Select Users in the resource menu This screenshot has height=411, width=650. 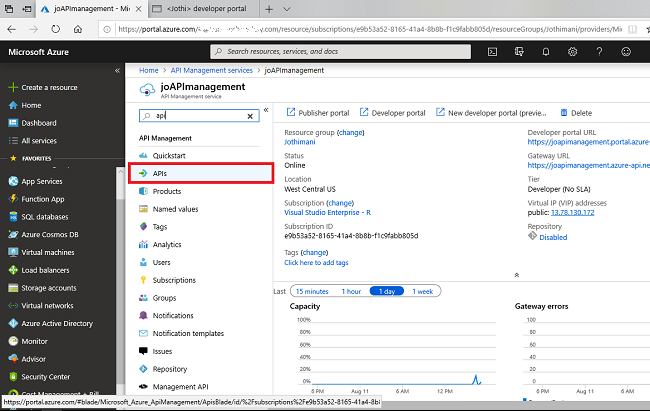tap(155, 263)
